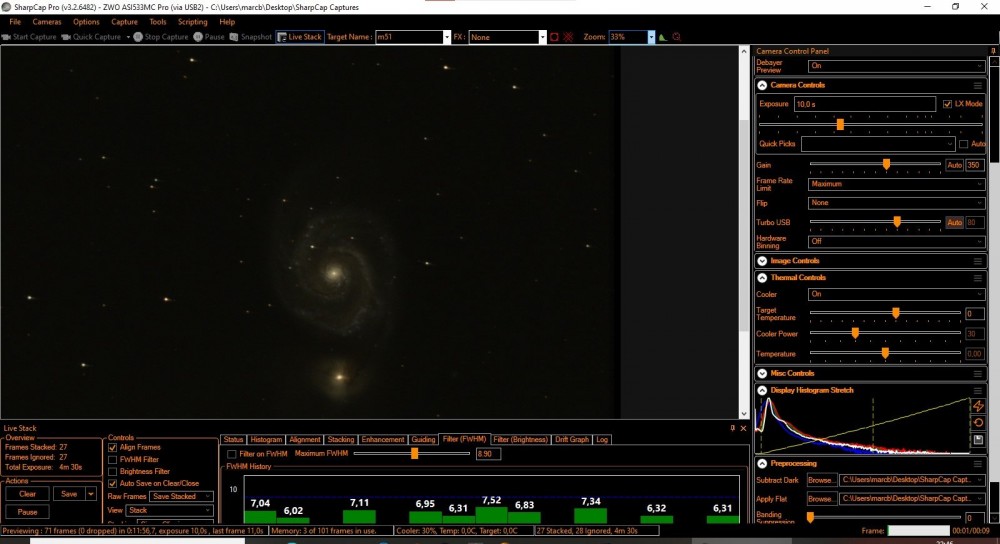1000x544 pixels.
Task: Open the Flip dropdown
Action: (x=896, y=203)
